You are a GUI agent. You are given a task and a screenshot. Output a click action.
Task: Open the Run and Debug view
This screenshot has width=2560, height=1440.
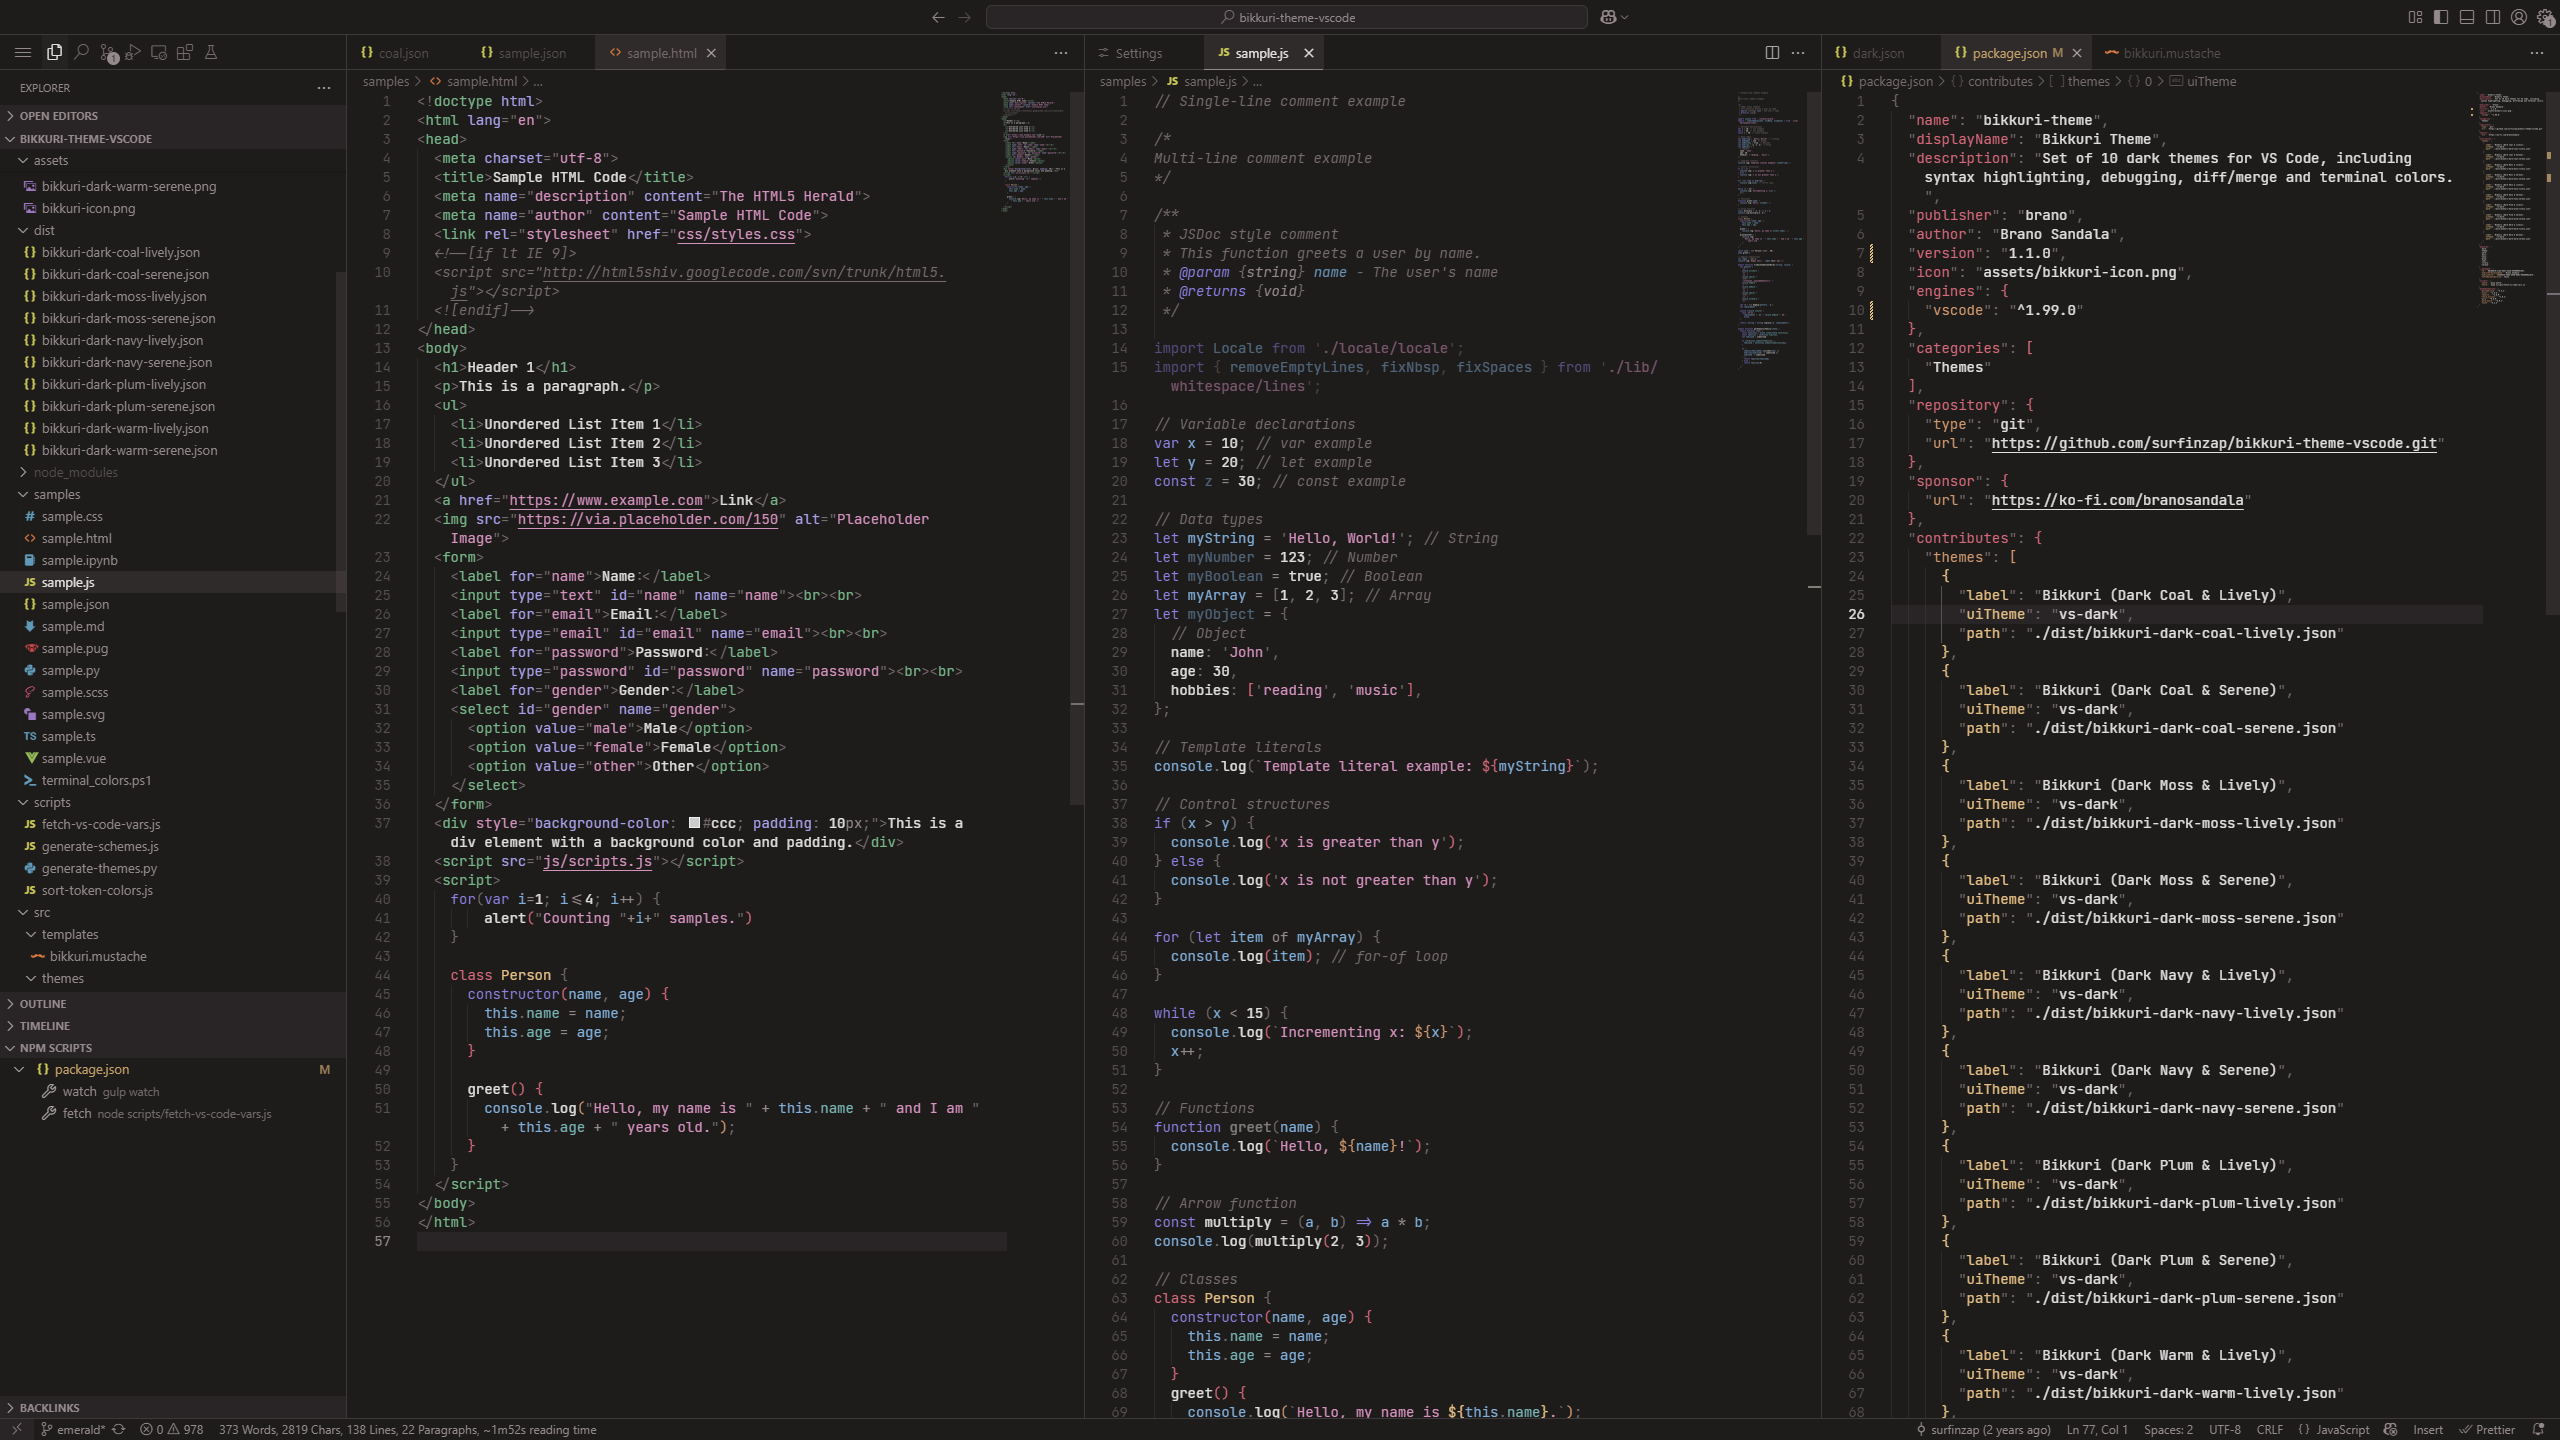point(133,52)
